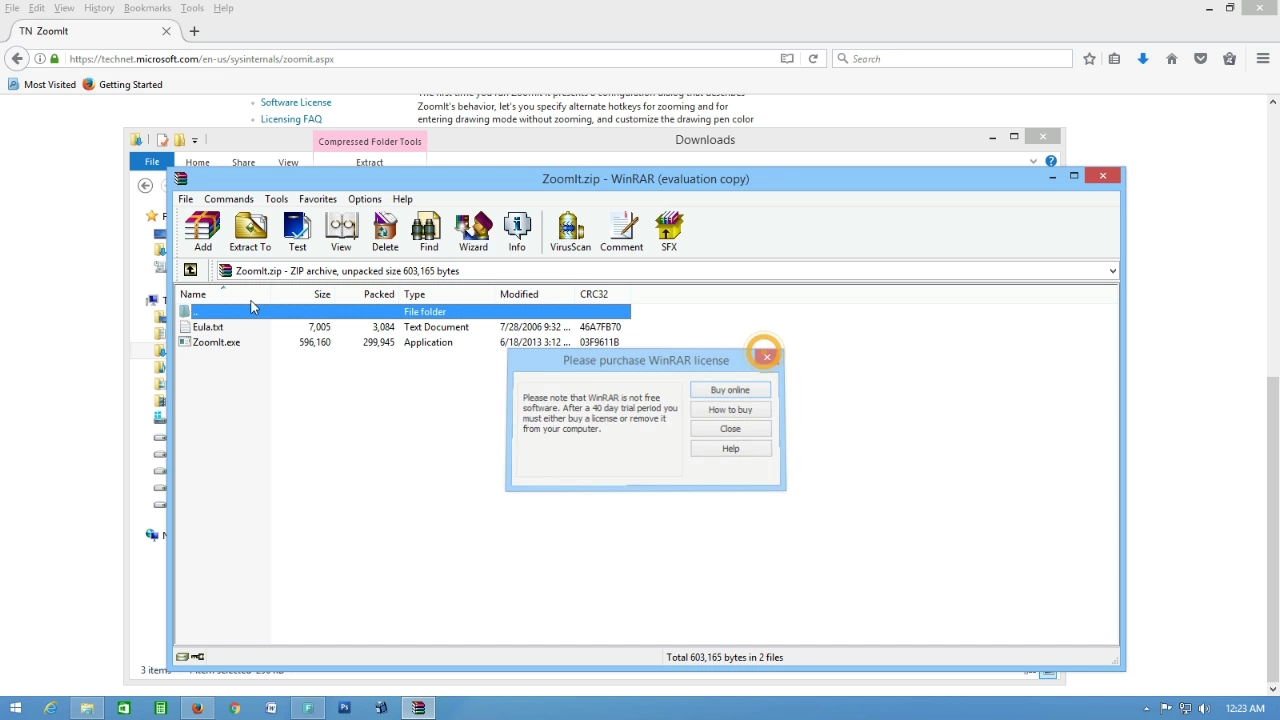Open the Favorites menu in WinRAR
The height and width of the screenshot is (720, 1280).
[318, 199]
